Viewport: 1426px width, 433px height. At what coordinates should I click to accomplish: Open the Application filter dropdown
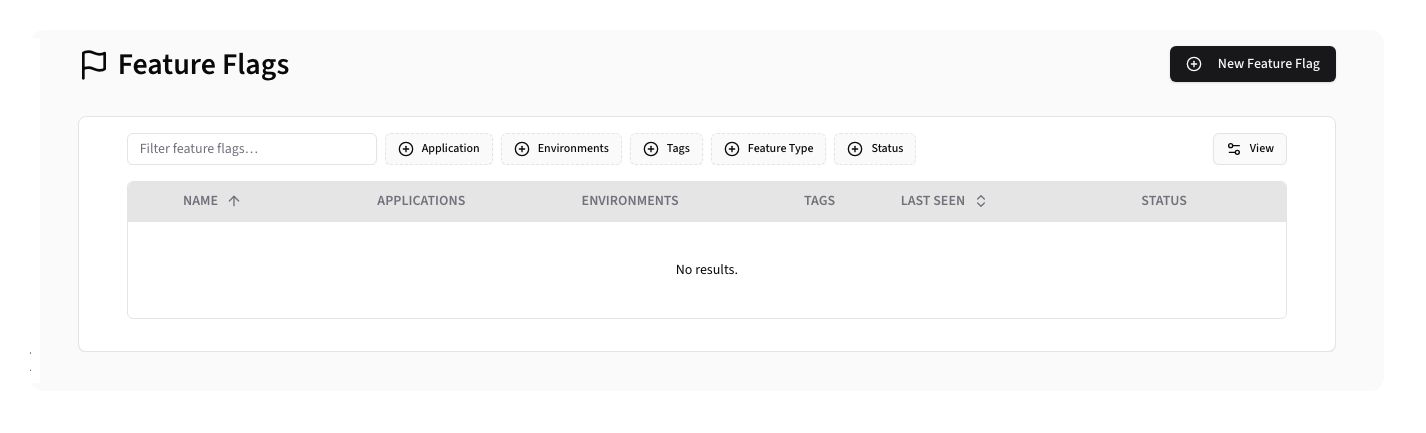pos(439,149)
